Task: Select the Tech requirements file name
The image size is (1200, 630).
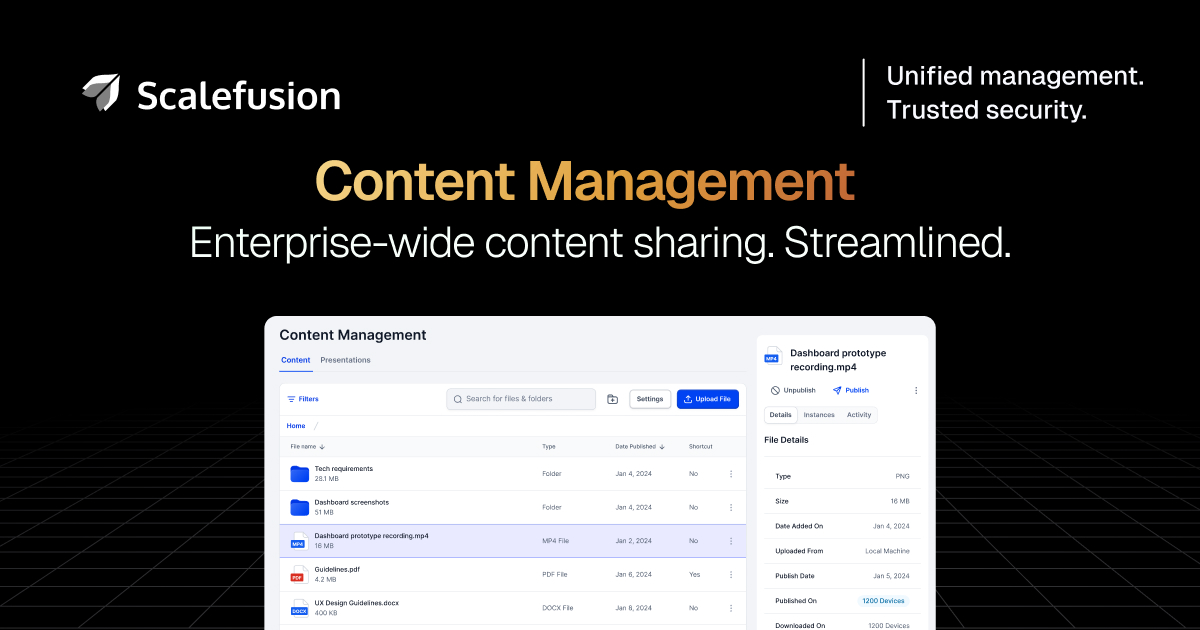Action: [x=344, y=469]
